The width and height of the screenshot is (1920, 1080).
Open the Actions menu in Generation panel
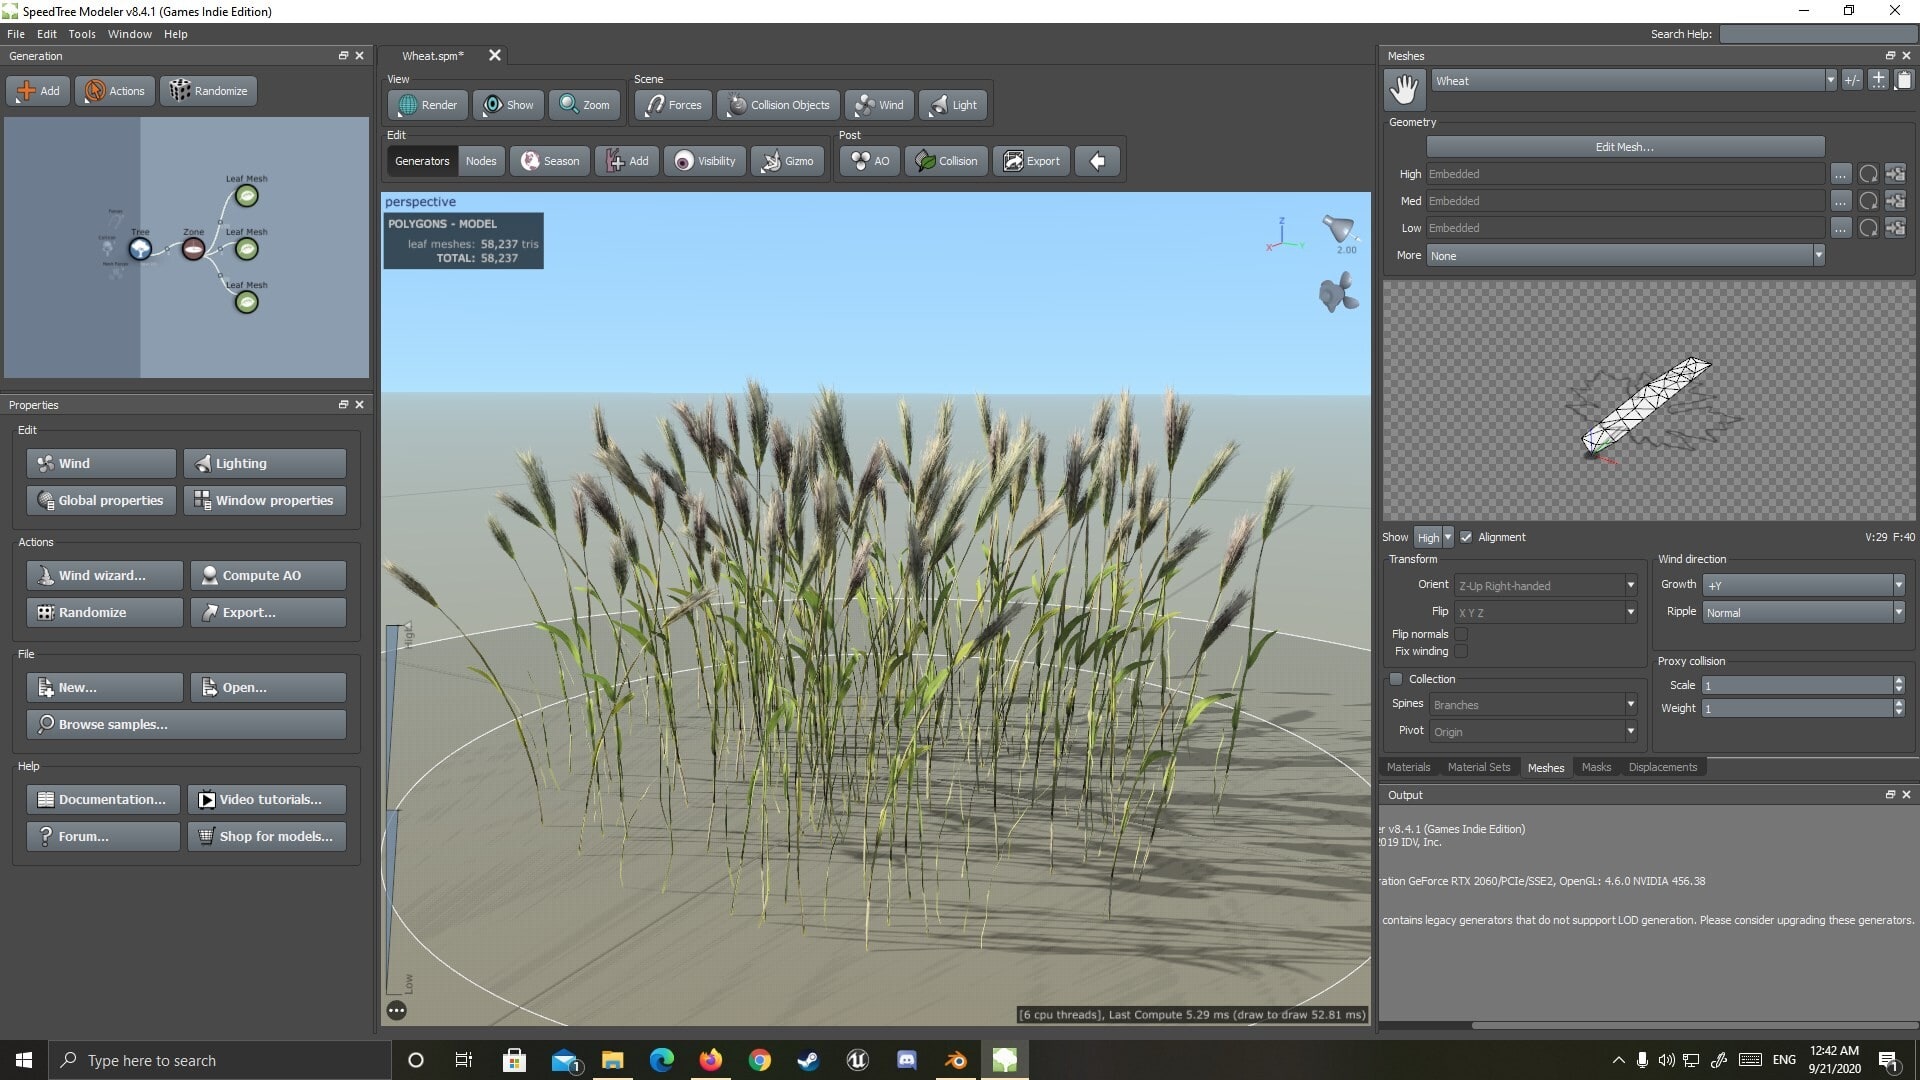pos(114,91)
